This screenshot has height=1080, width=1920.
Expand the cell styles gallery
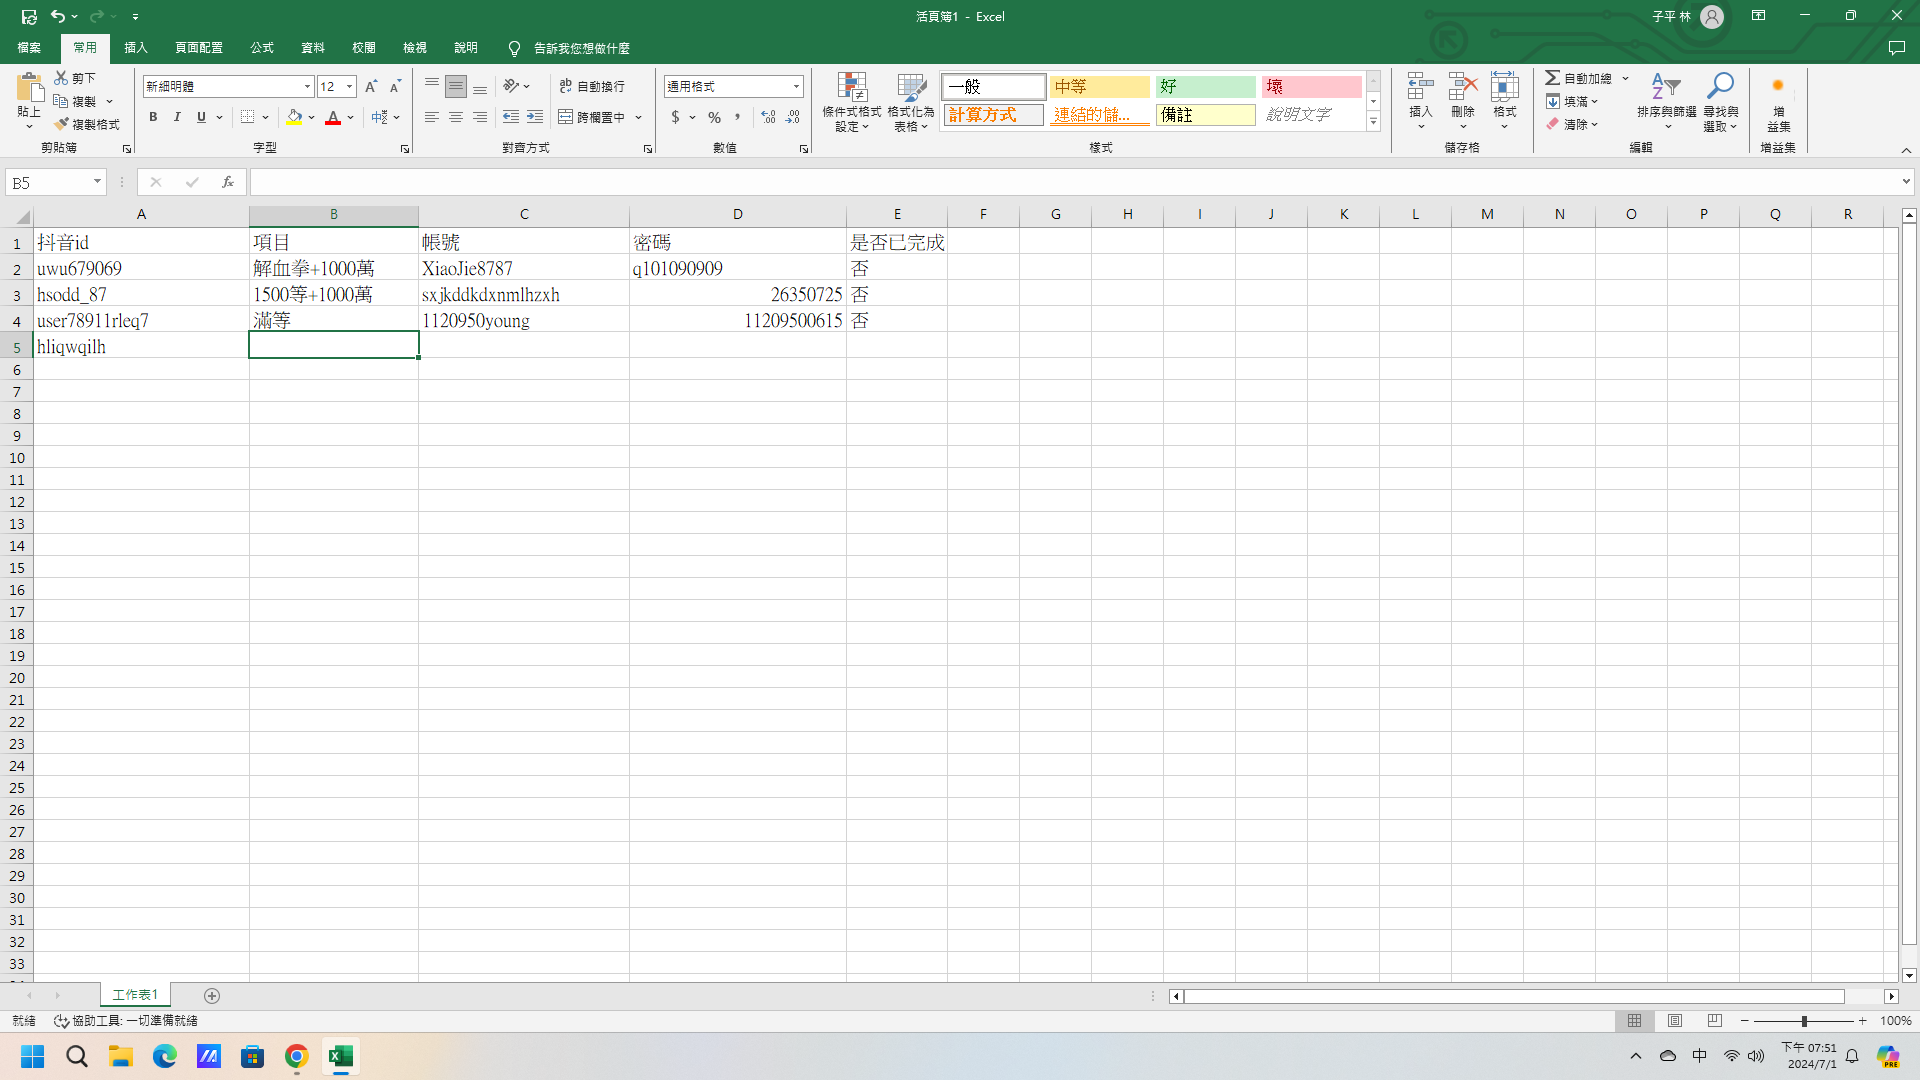[1373, 122]
